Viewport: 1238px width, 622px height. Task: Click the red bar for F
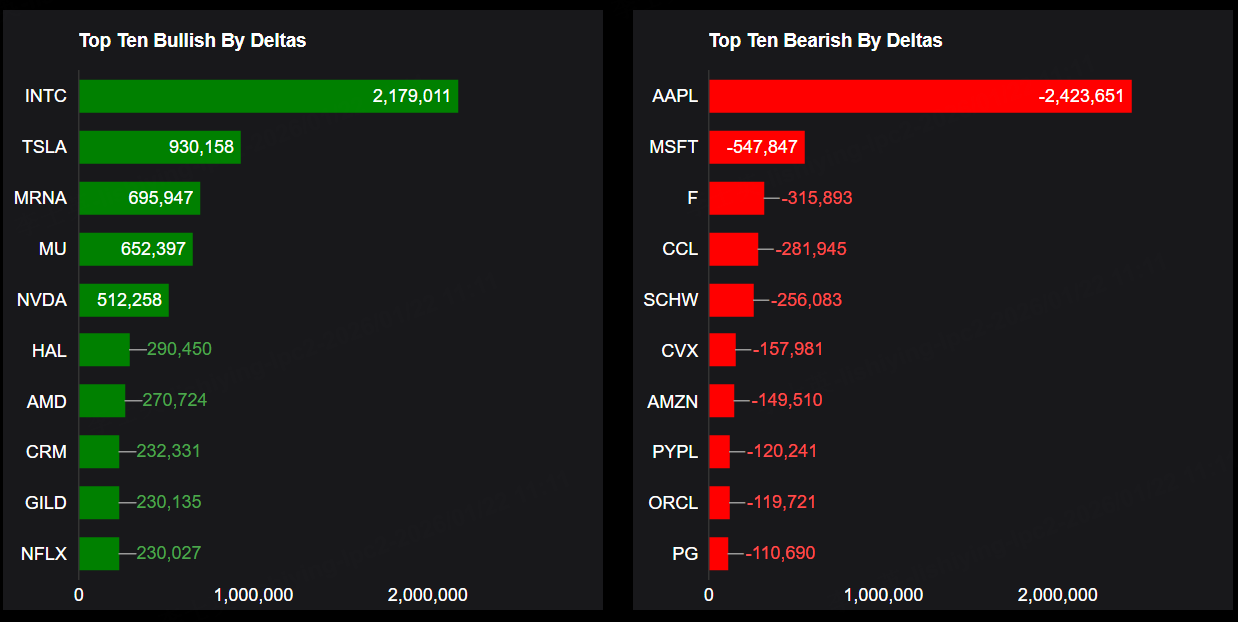[736, 198]
